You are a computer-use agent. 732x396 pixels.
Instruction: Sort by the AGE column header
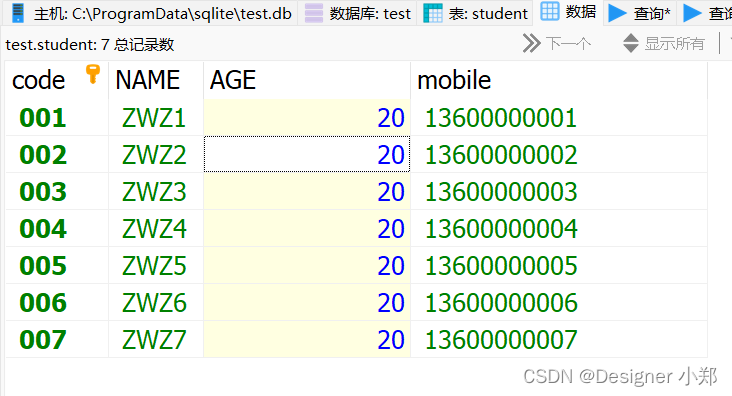coord(307,80)
